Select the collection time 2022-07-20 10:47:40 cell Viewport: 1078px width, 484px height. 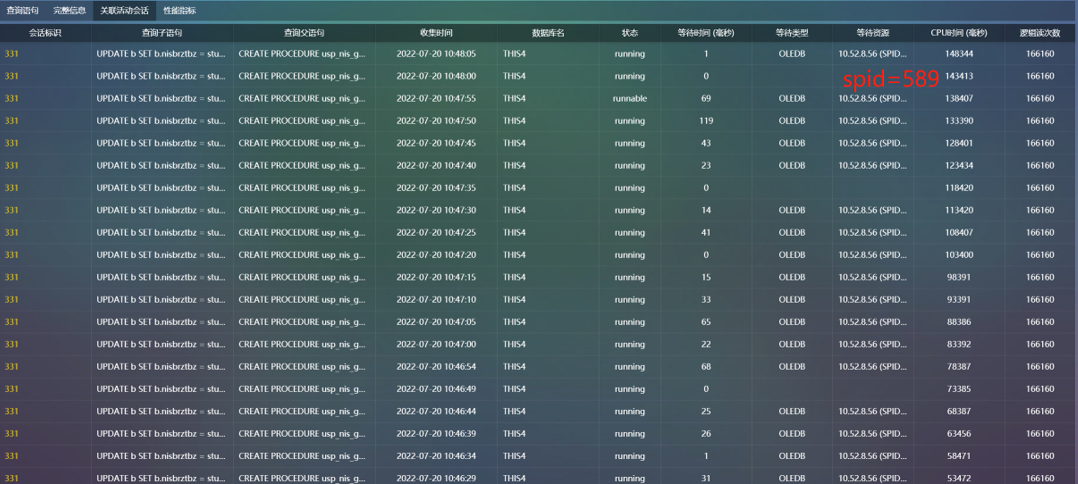pyautogui.click(x=436, y=166)
